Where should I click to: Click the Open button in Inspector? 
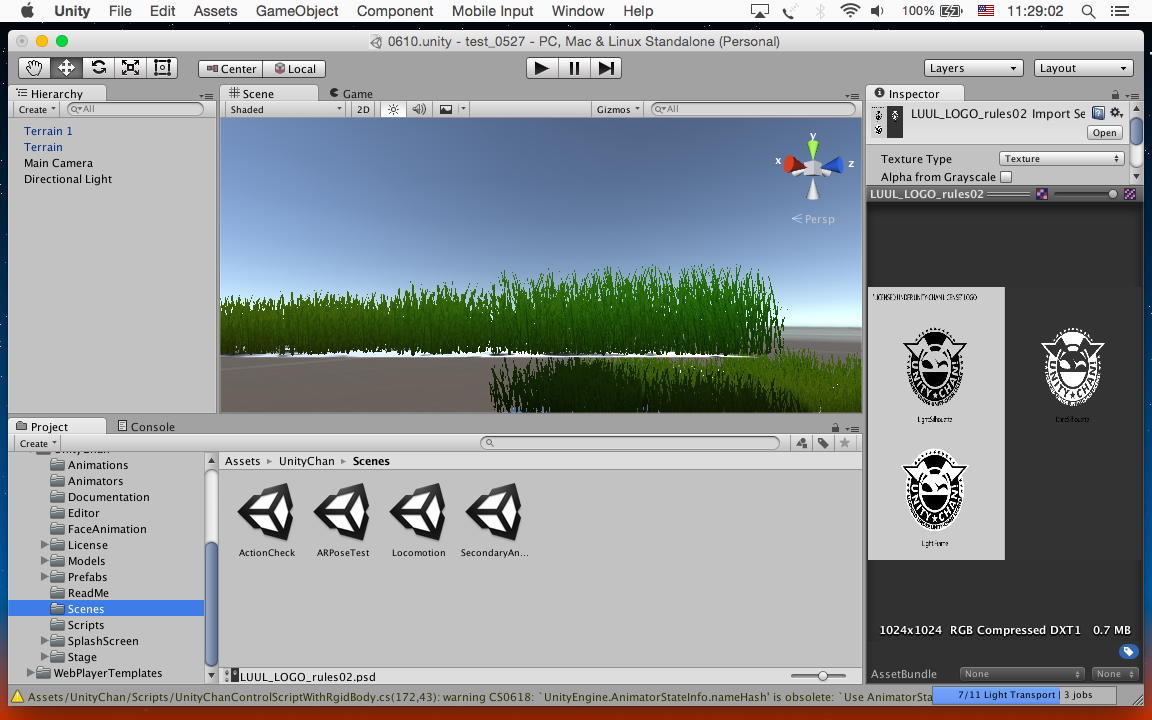[1104, 133]
